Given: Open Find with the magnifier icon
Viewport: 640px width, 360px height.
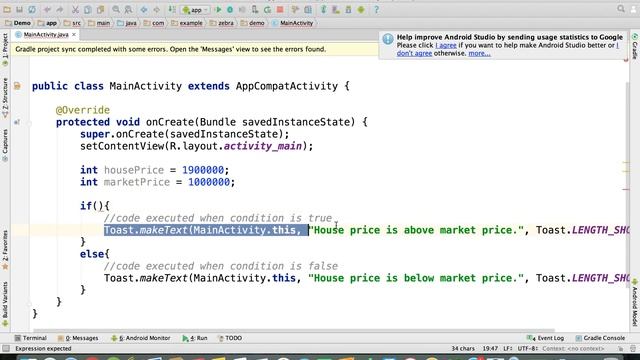Looking at the screenshot, I should [116, 9].
